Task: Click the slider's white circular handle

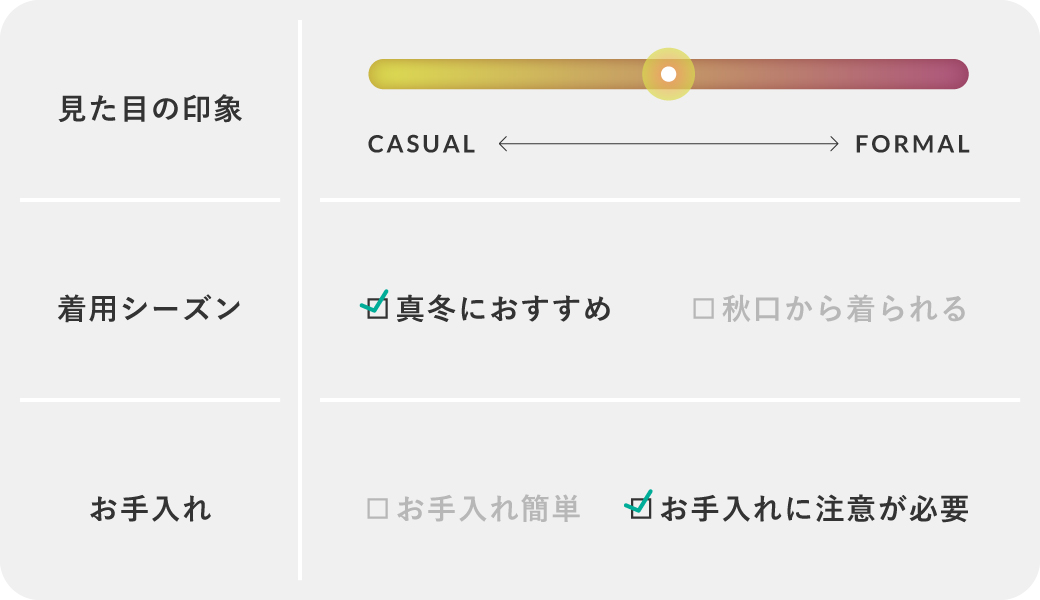Action: coord(669,74)
